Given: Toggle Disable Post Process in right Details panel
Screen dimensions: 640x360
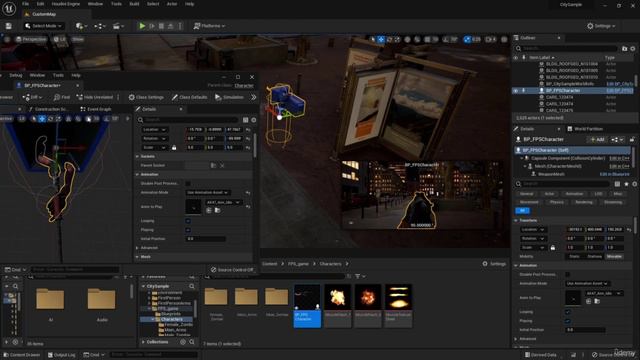Looking at the screenshot, I should point(567,274).
